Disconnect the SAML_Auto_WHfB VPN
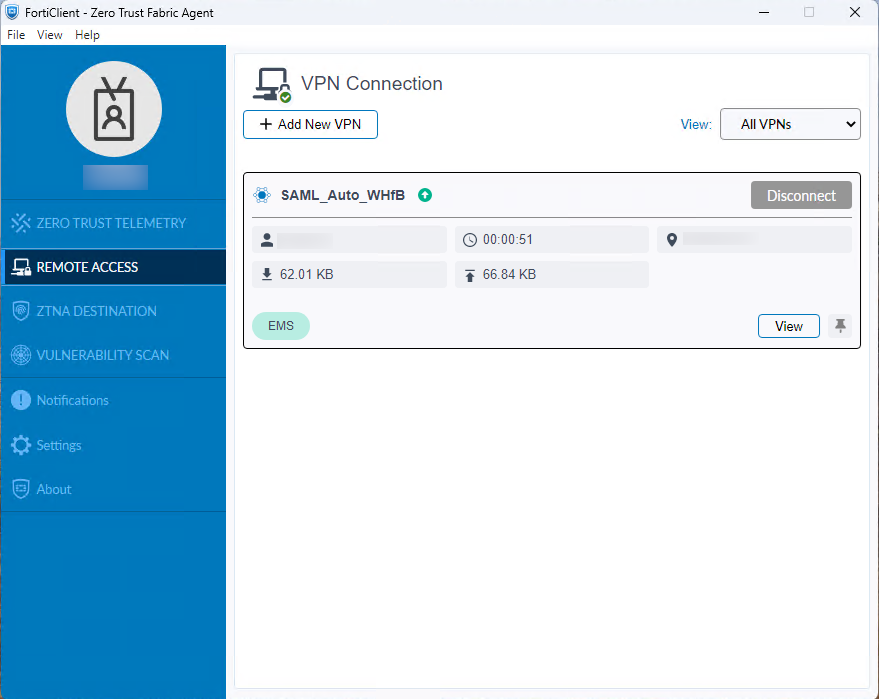The width and height of the screenshot is (879, 699). click(x=801, y=195)
